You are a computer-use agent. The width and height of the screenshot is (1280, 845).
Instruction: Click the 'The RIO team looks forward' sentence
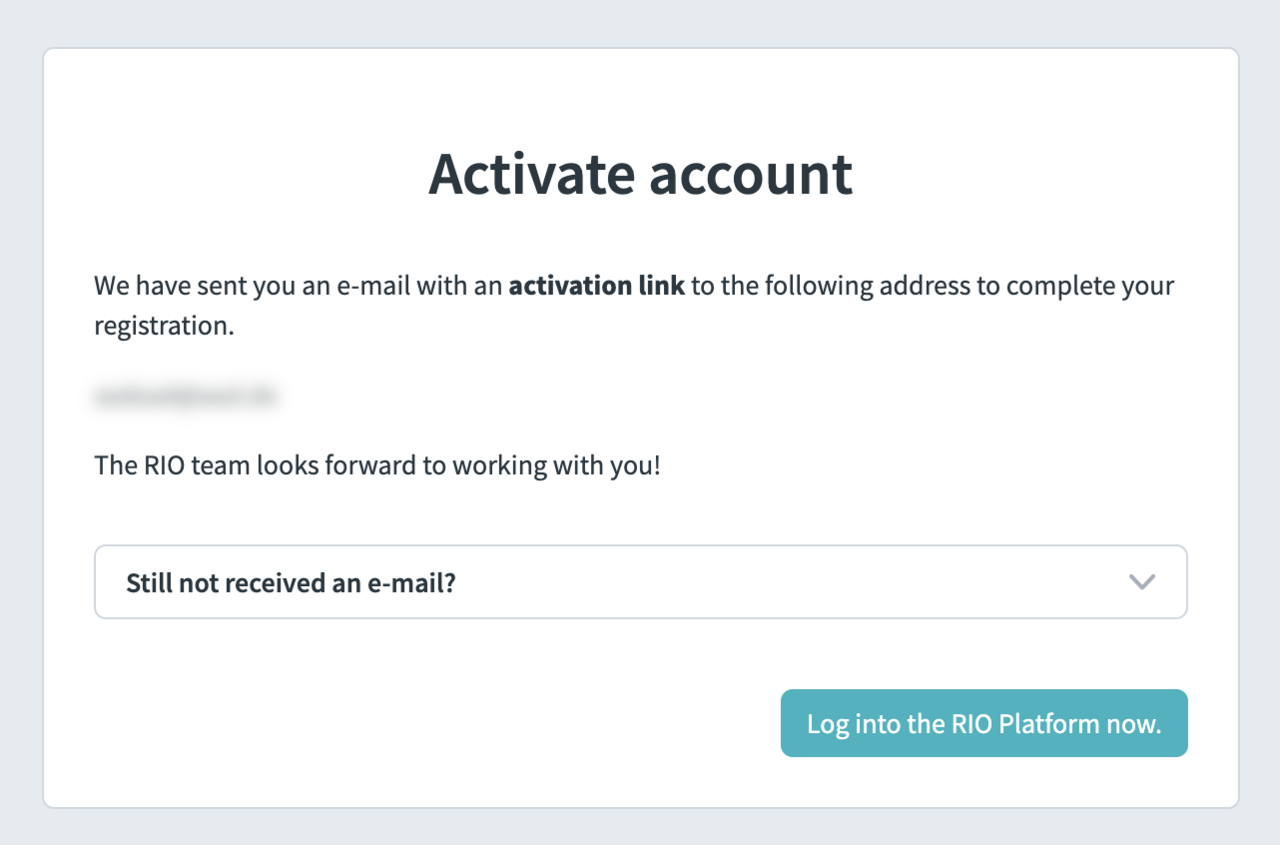point(376,465)
